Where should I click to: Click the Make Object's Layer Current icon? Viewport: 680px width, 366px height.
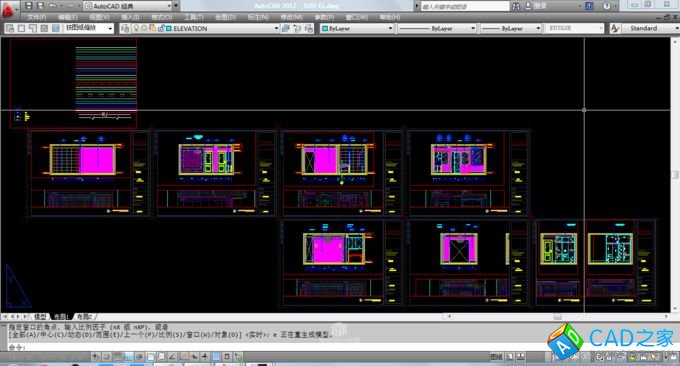(x=286, y=28)
